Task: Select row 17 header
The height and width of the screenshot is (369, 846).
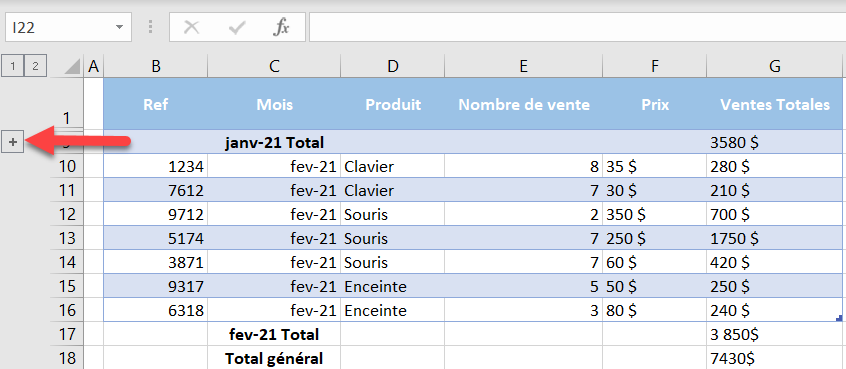Action: click(x=67, y=334)
